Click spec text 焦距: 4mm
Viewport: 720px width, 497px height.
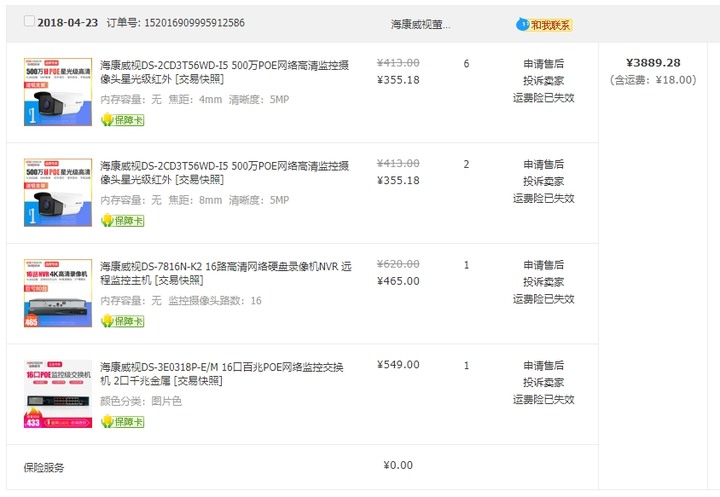(195, 100)
